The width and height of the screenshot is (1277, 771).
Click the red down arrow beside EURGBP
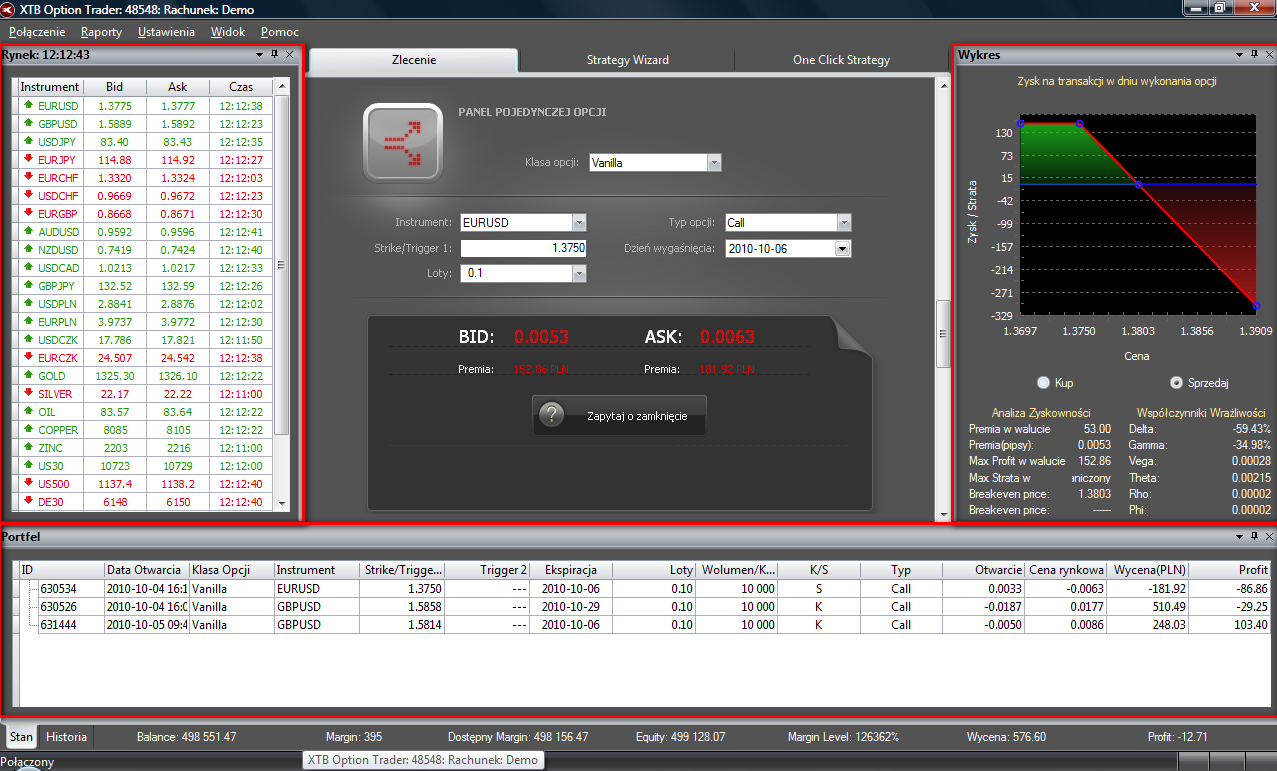point(28,213)
